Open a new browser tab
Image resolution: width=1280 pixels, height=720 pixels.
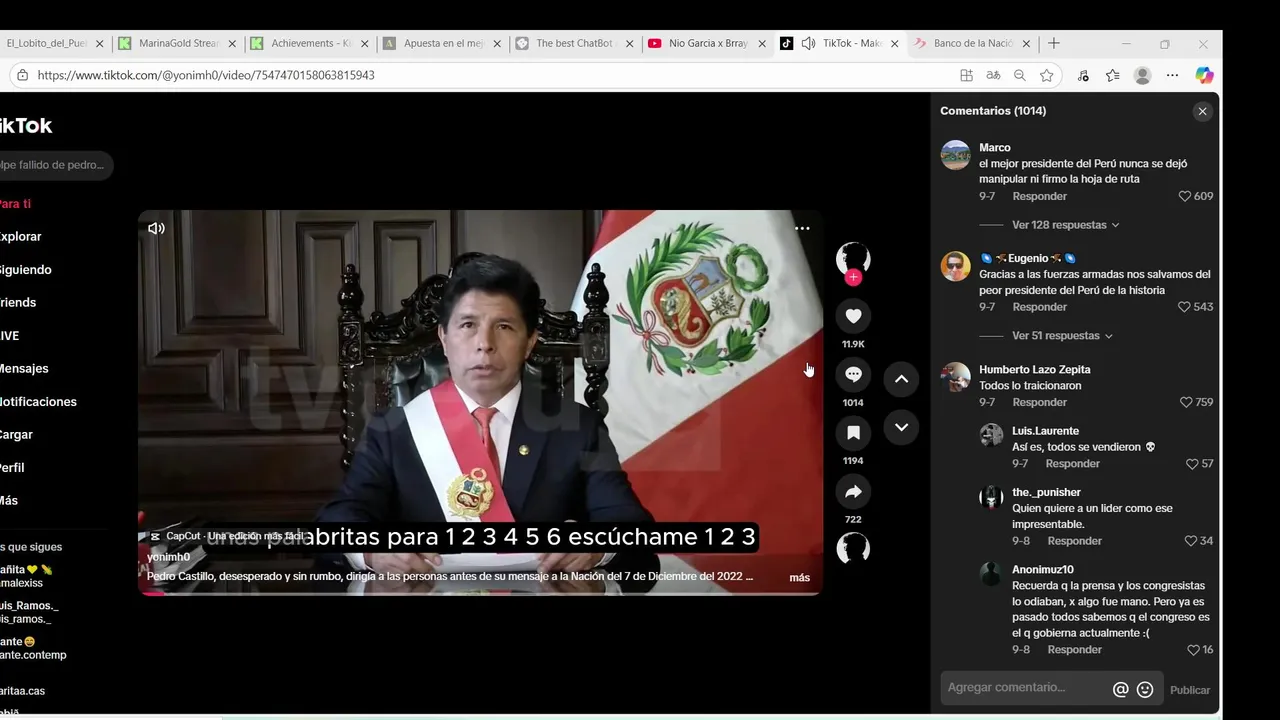(1053, 44)
